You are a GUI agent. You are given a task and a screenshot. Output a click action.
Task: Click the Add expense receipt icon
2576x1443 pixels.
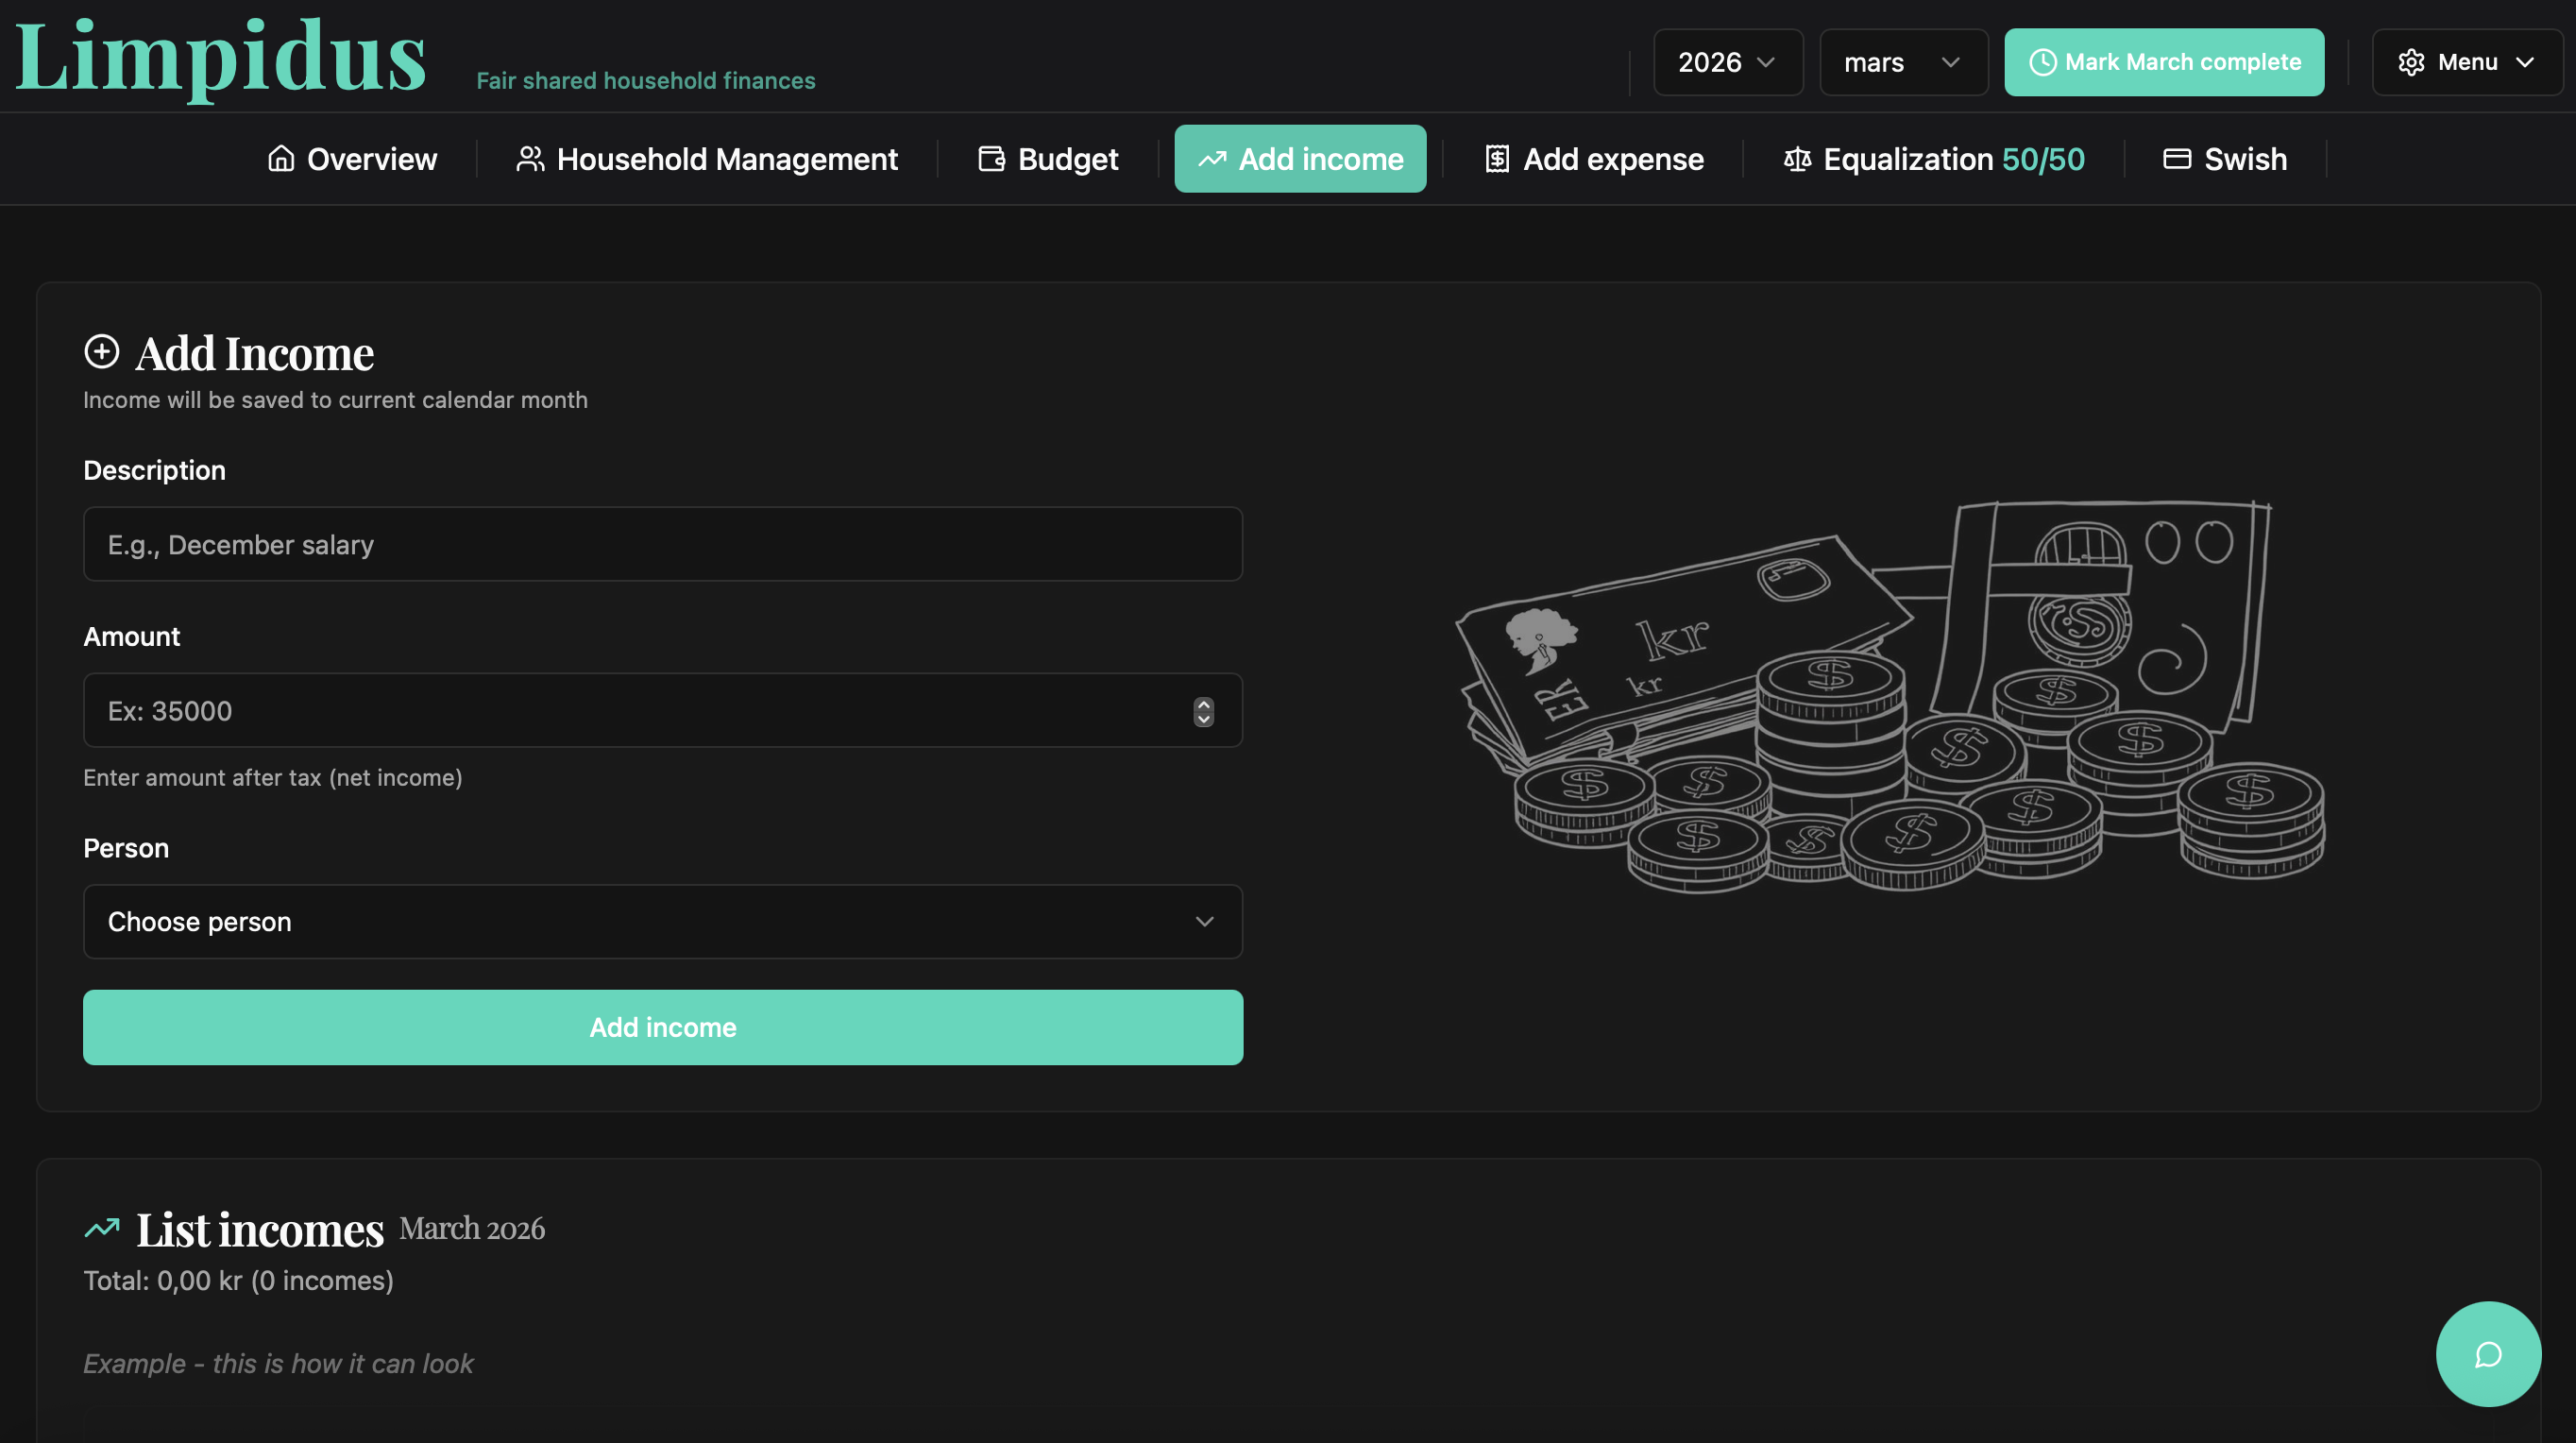(1496, 158)
